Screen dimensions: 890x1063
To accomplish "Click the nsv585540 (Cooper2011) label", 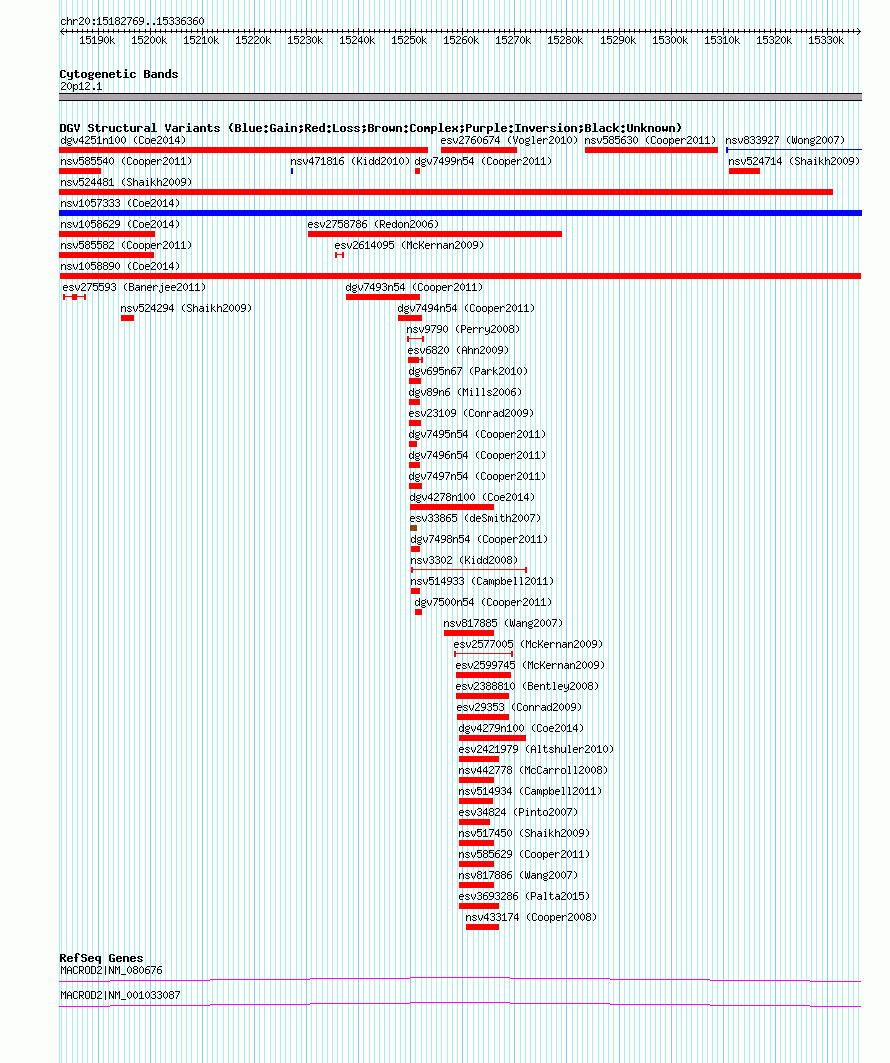I will [x=126, y=161].
